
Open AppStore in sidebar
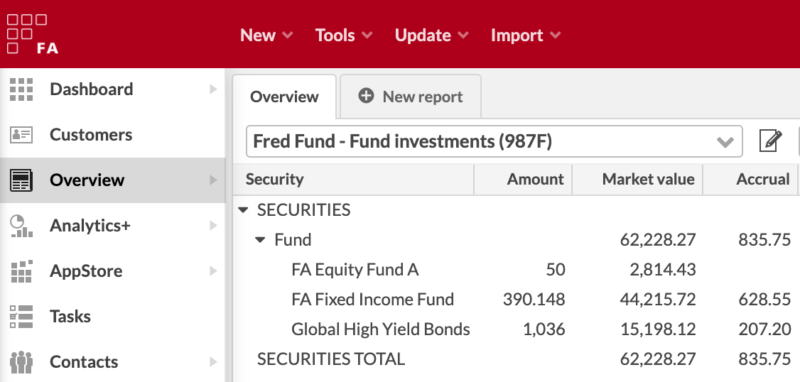tap(112, 271)
